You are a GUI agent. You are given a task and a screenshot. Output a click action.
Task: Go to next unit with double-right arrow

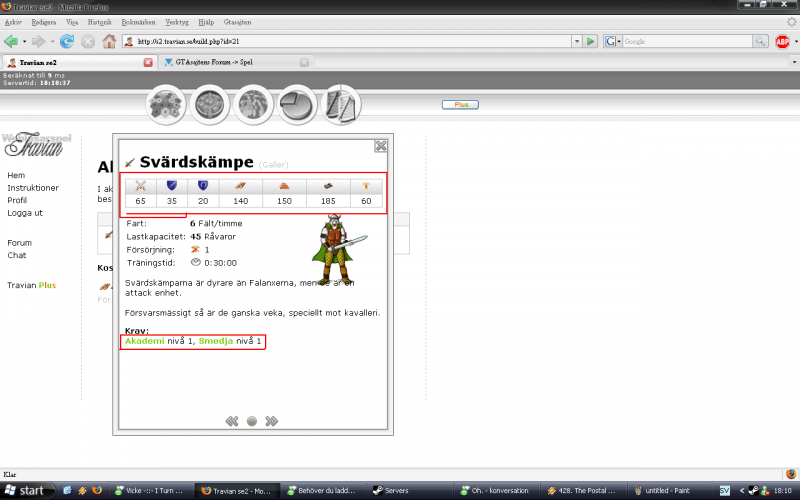[x=271, y=421]
